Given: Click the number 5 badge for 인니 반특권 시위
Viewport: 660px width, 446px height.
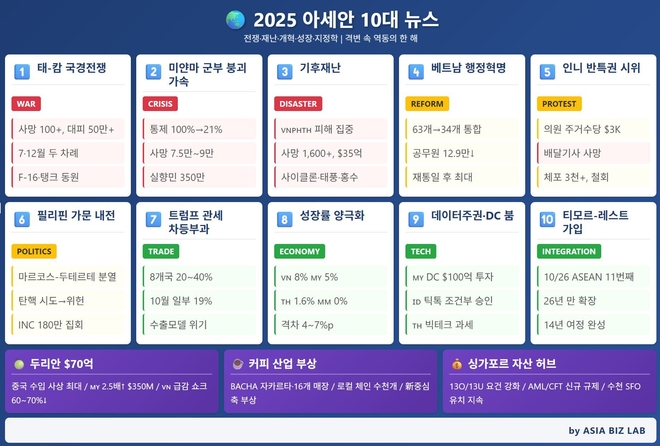Looking at the screenshot, I should [x=547, y=71].
